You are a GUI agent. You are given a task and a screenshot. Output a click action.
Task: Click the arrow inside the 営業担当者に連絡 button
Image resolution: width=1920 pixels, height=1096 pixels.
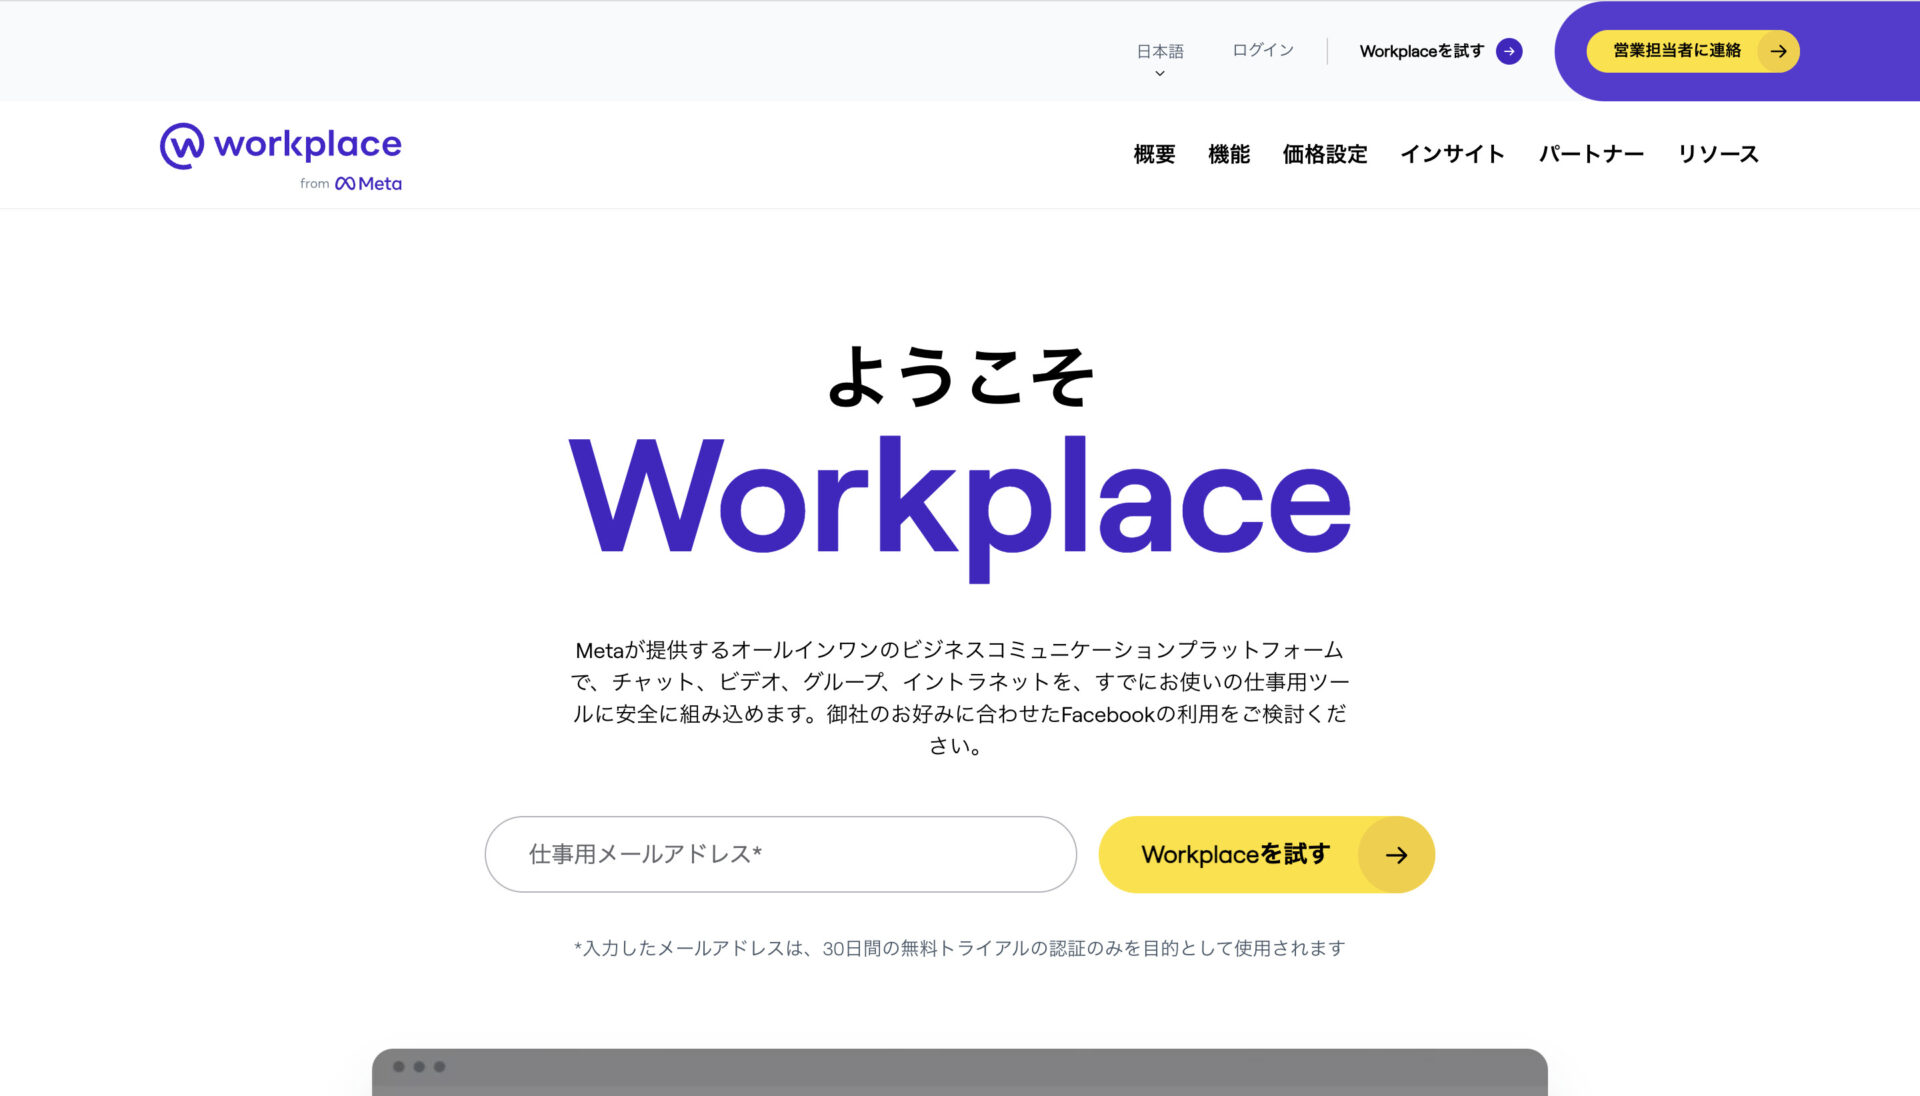click(x=1778, y=50)
